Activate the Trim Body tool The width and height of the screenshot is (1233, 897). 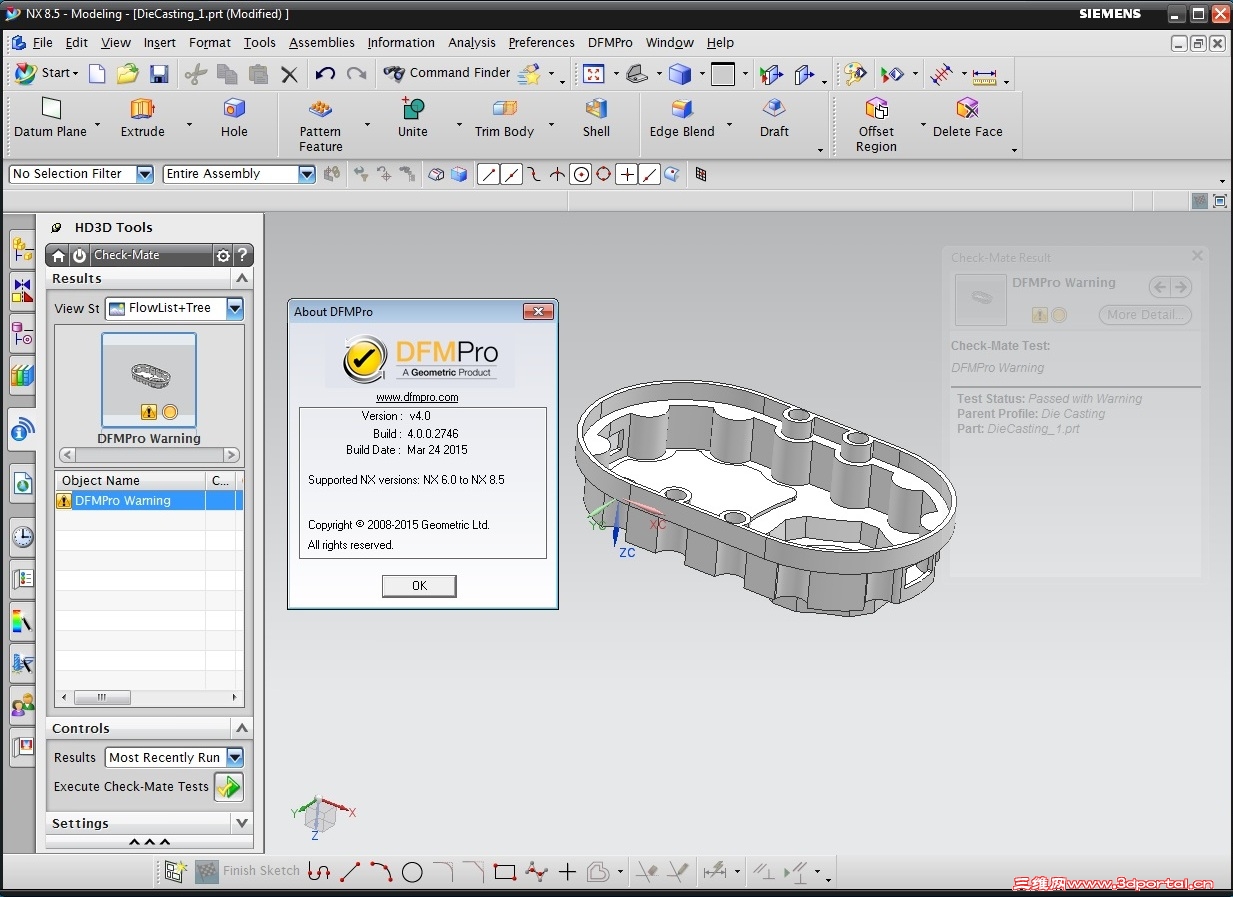click(504, 118)
